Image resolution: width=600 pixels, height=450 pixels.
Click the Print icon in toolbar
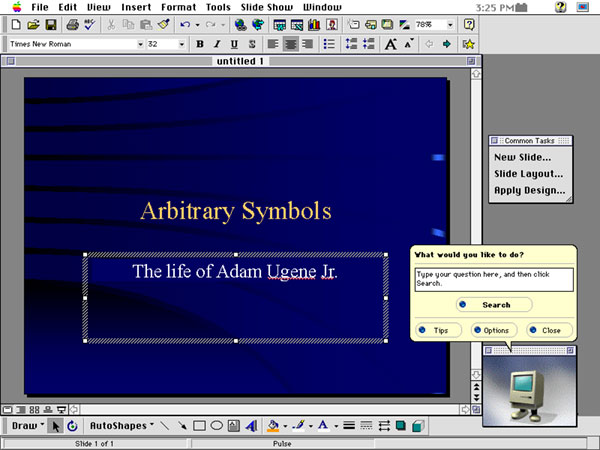click(x=73, y=24)
